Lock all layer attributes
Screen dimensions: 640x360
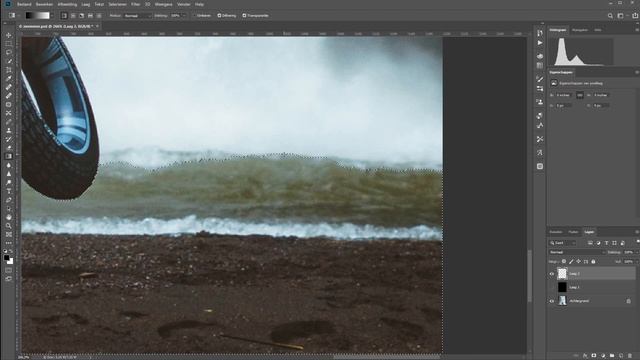click(x=593, y=262)
